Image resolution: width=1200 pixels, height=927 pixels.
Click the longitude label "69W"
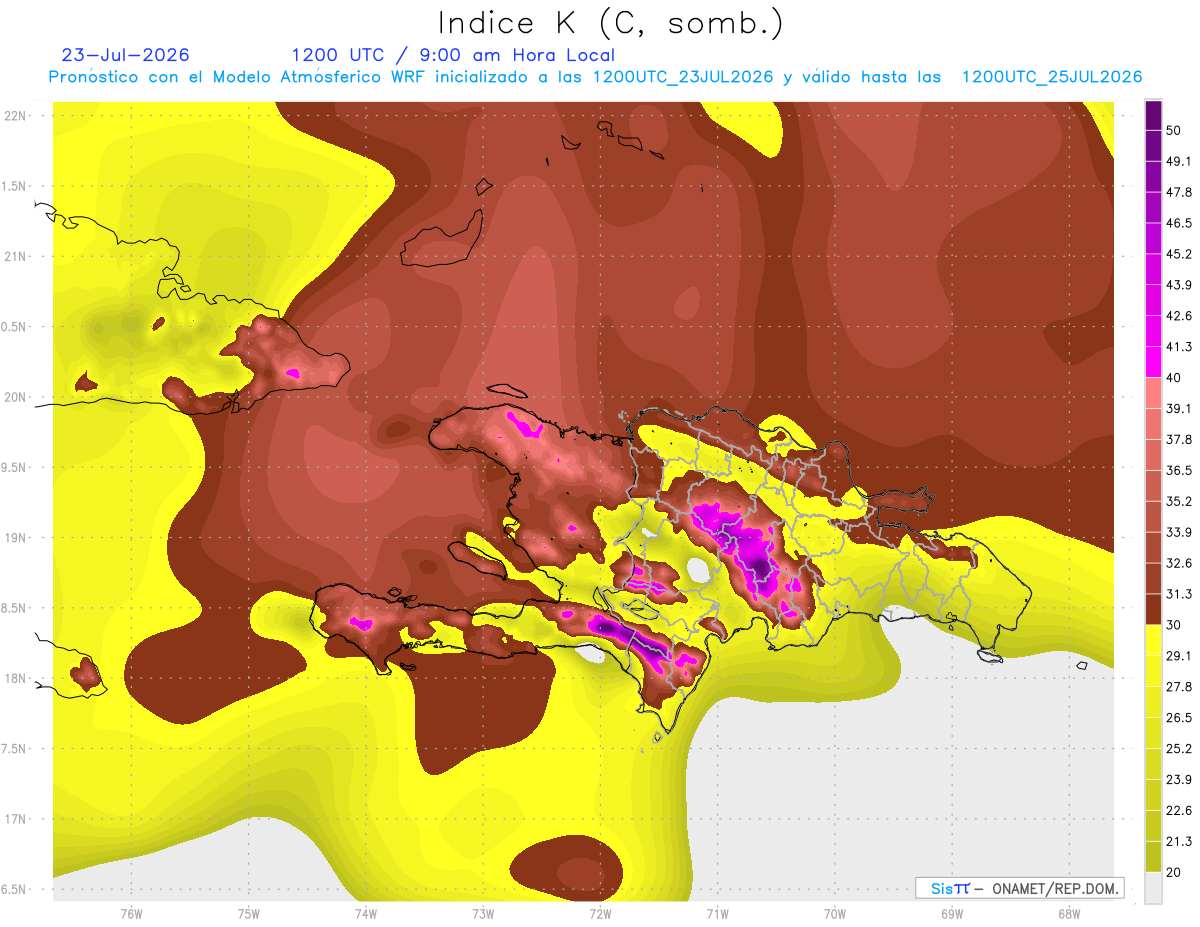click(951, 914)
